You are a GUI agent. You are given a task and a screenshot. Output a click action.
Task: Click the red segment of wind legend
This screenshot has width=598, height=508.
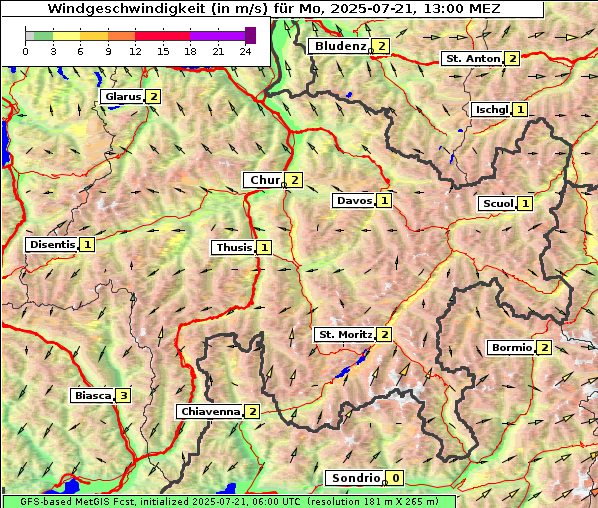coord(162,36)
